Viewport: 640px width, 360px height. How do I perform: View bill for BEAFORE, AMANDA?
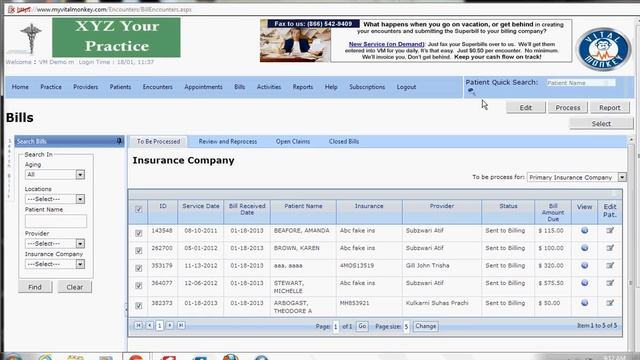point(584,231)
